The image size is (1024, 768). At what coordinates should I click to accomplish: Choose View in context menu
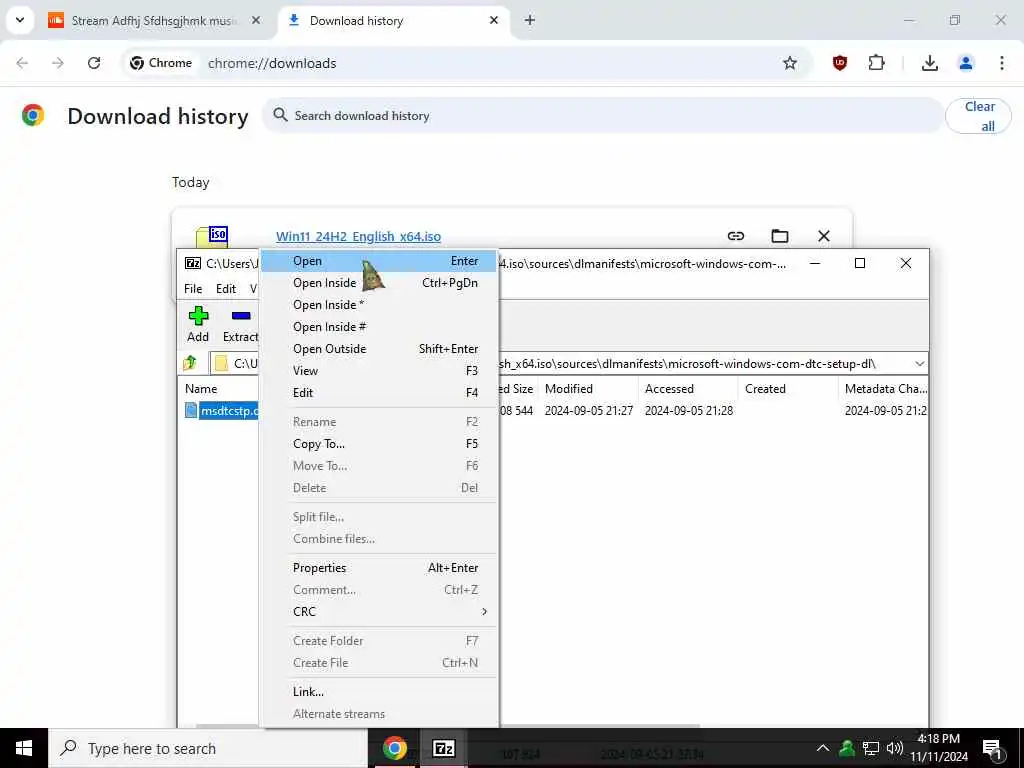point(379,370)
